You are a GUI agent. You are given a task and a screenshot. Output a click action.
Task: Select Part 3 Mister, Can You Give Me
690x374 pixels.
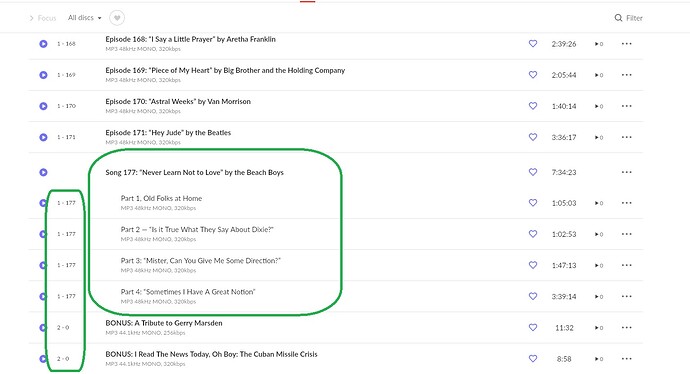point(201,261)
